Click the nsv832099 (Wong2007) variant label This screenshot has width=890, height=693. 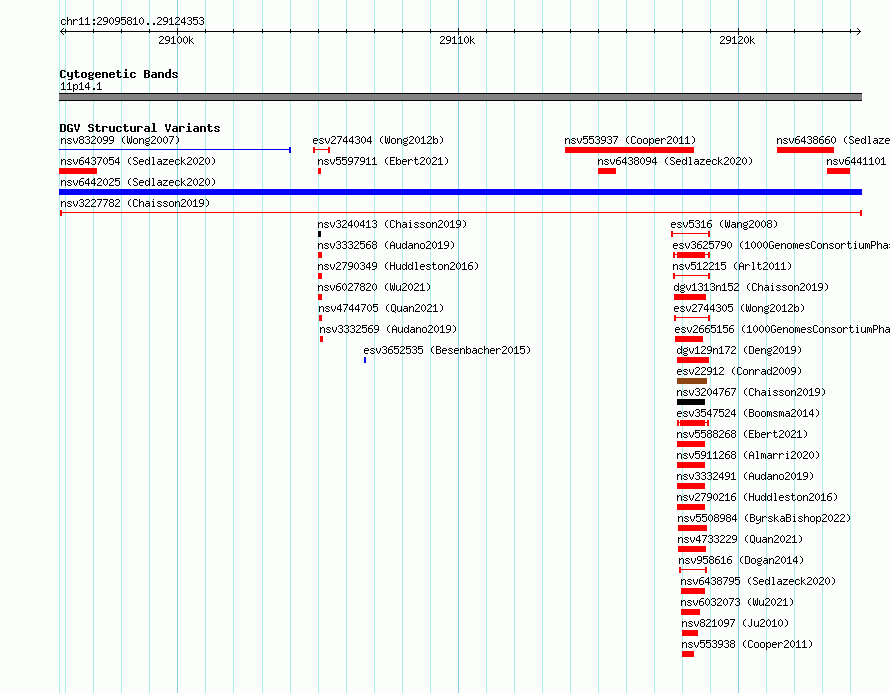pyautogui.click(x=120, y=140)
